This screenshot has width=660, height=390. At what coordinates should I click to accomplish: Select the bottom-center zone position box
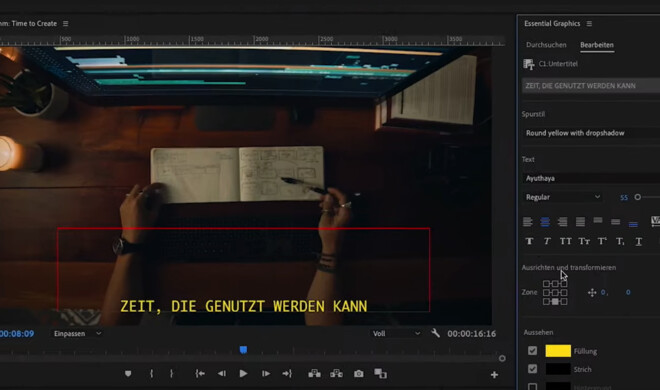(555, 302)
